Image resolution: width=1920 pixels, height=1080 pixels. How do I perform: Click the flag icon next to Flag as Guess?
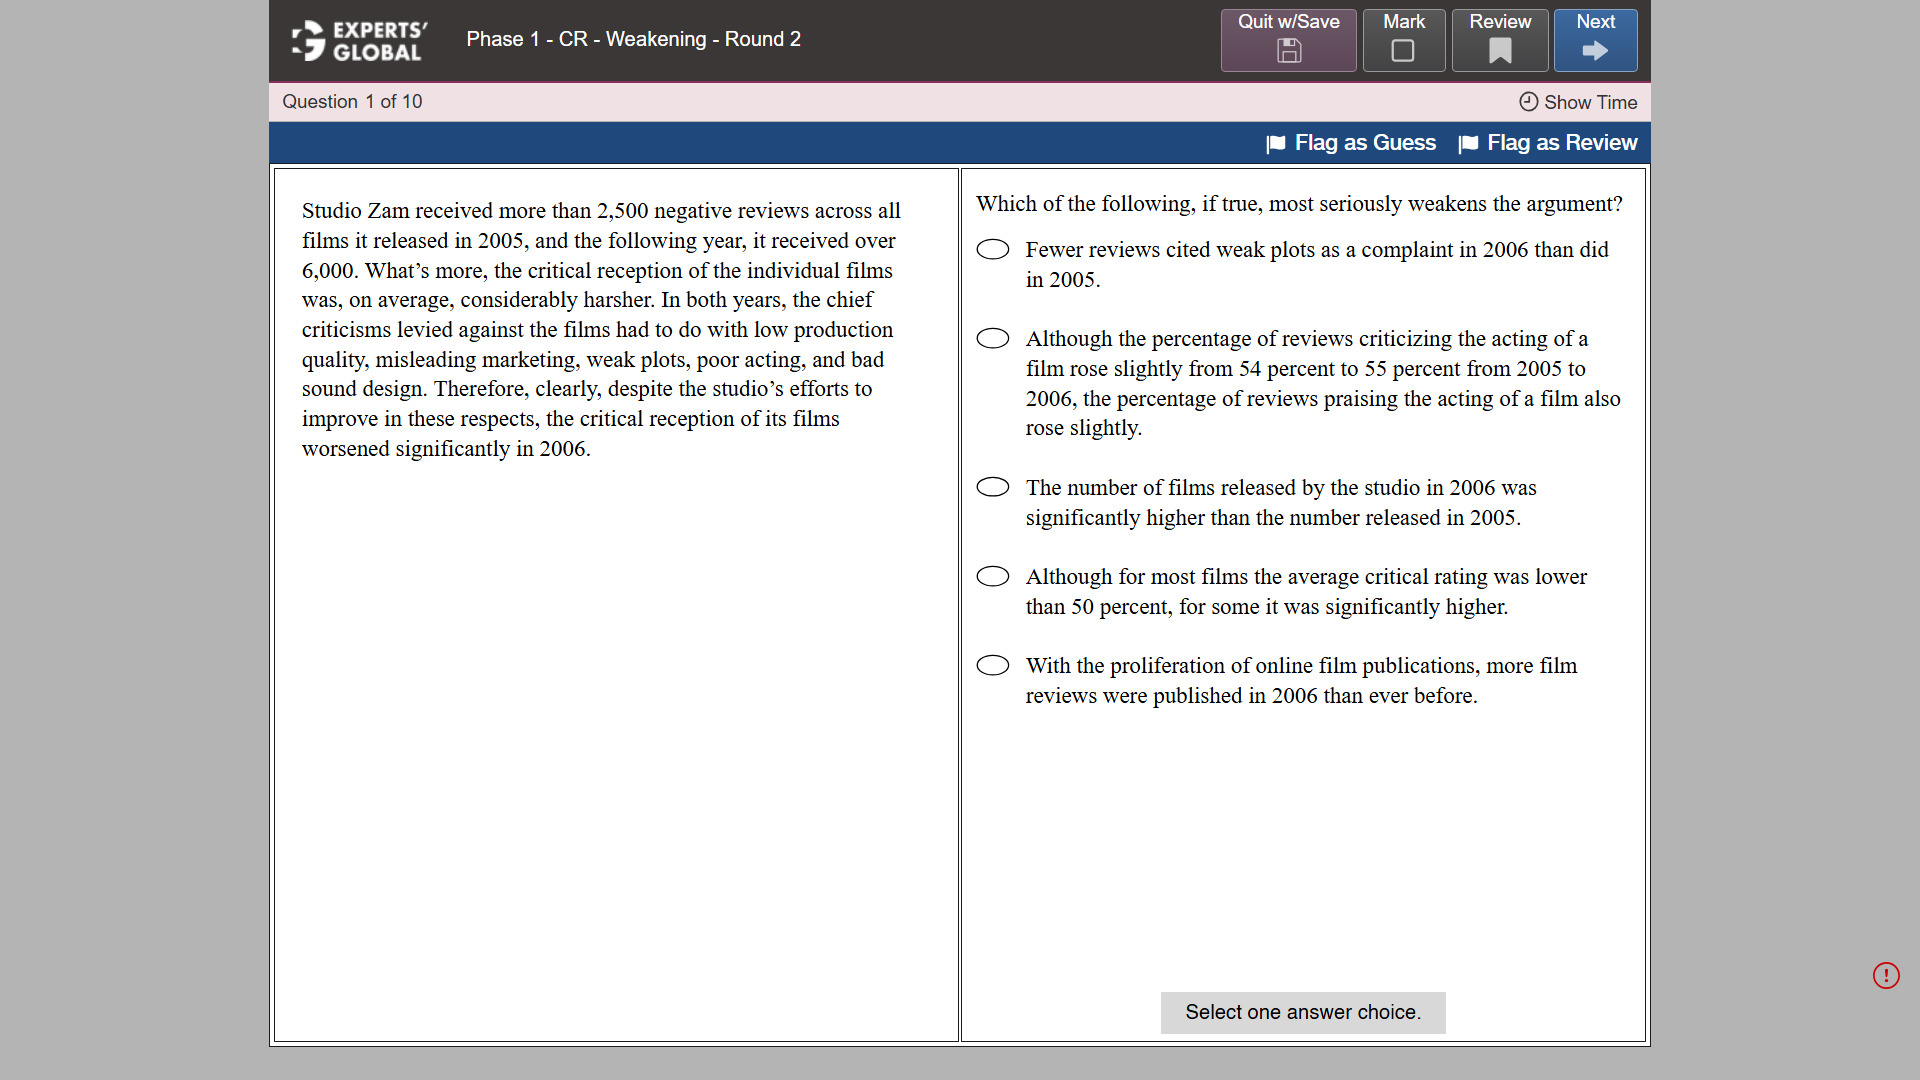pyautogui.click(x=1276, y=143)
